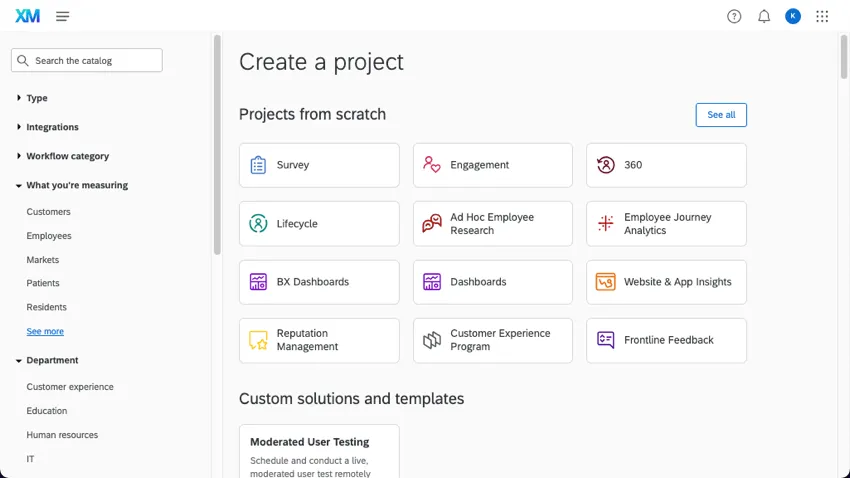Open the user account avatar
The image size is (850, 478).
793,16
